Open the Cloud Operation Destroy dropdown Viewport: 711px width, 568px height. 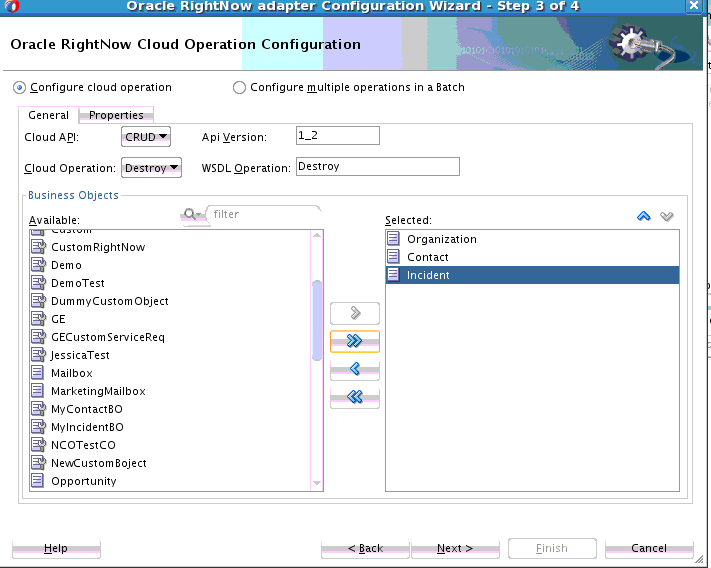point(151,168)
